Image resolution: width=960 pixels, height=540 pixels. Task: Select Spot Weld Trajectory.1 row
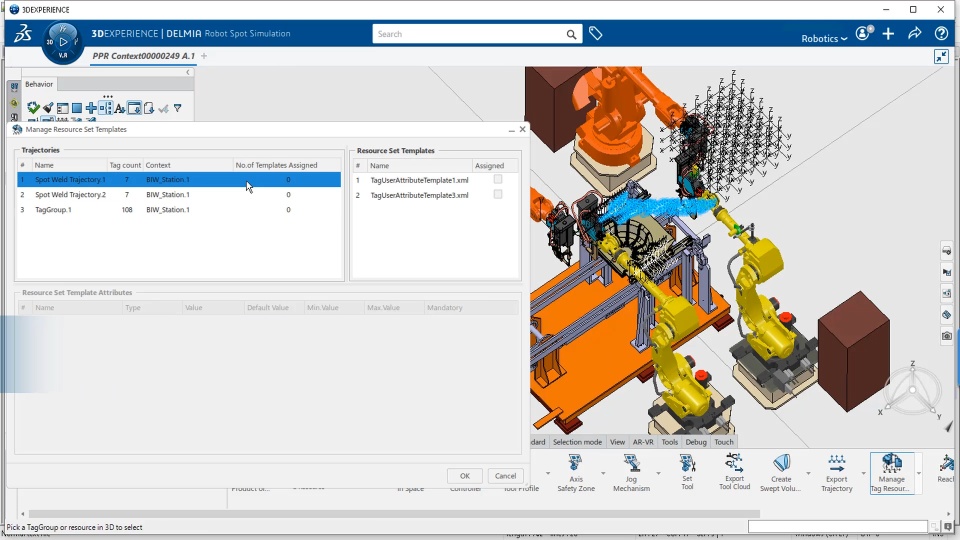pyautogui.click(x=179, y=179)
